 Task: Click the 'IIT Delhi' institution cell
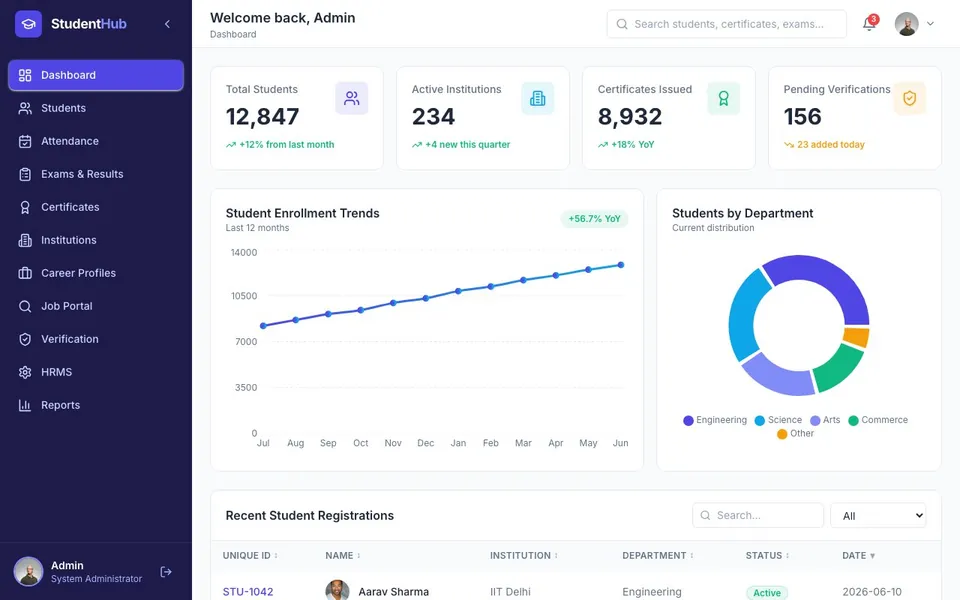510,592
